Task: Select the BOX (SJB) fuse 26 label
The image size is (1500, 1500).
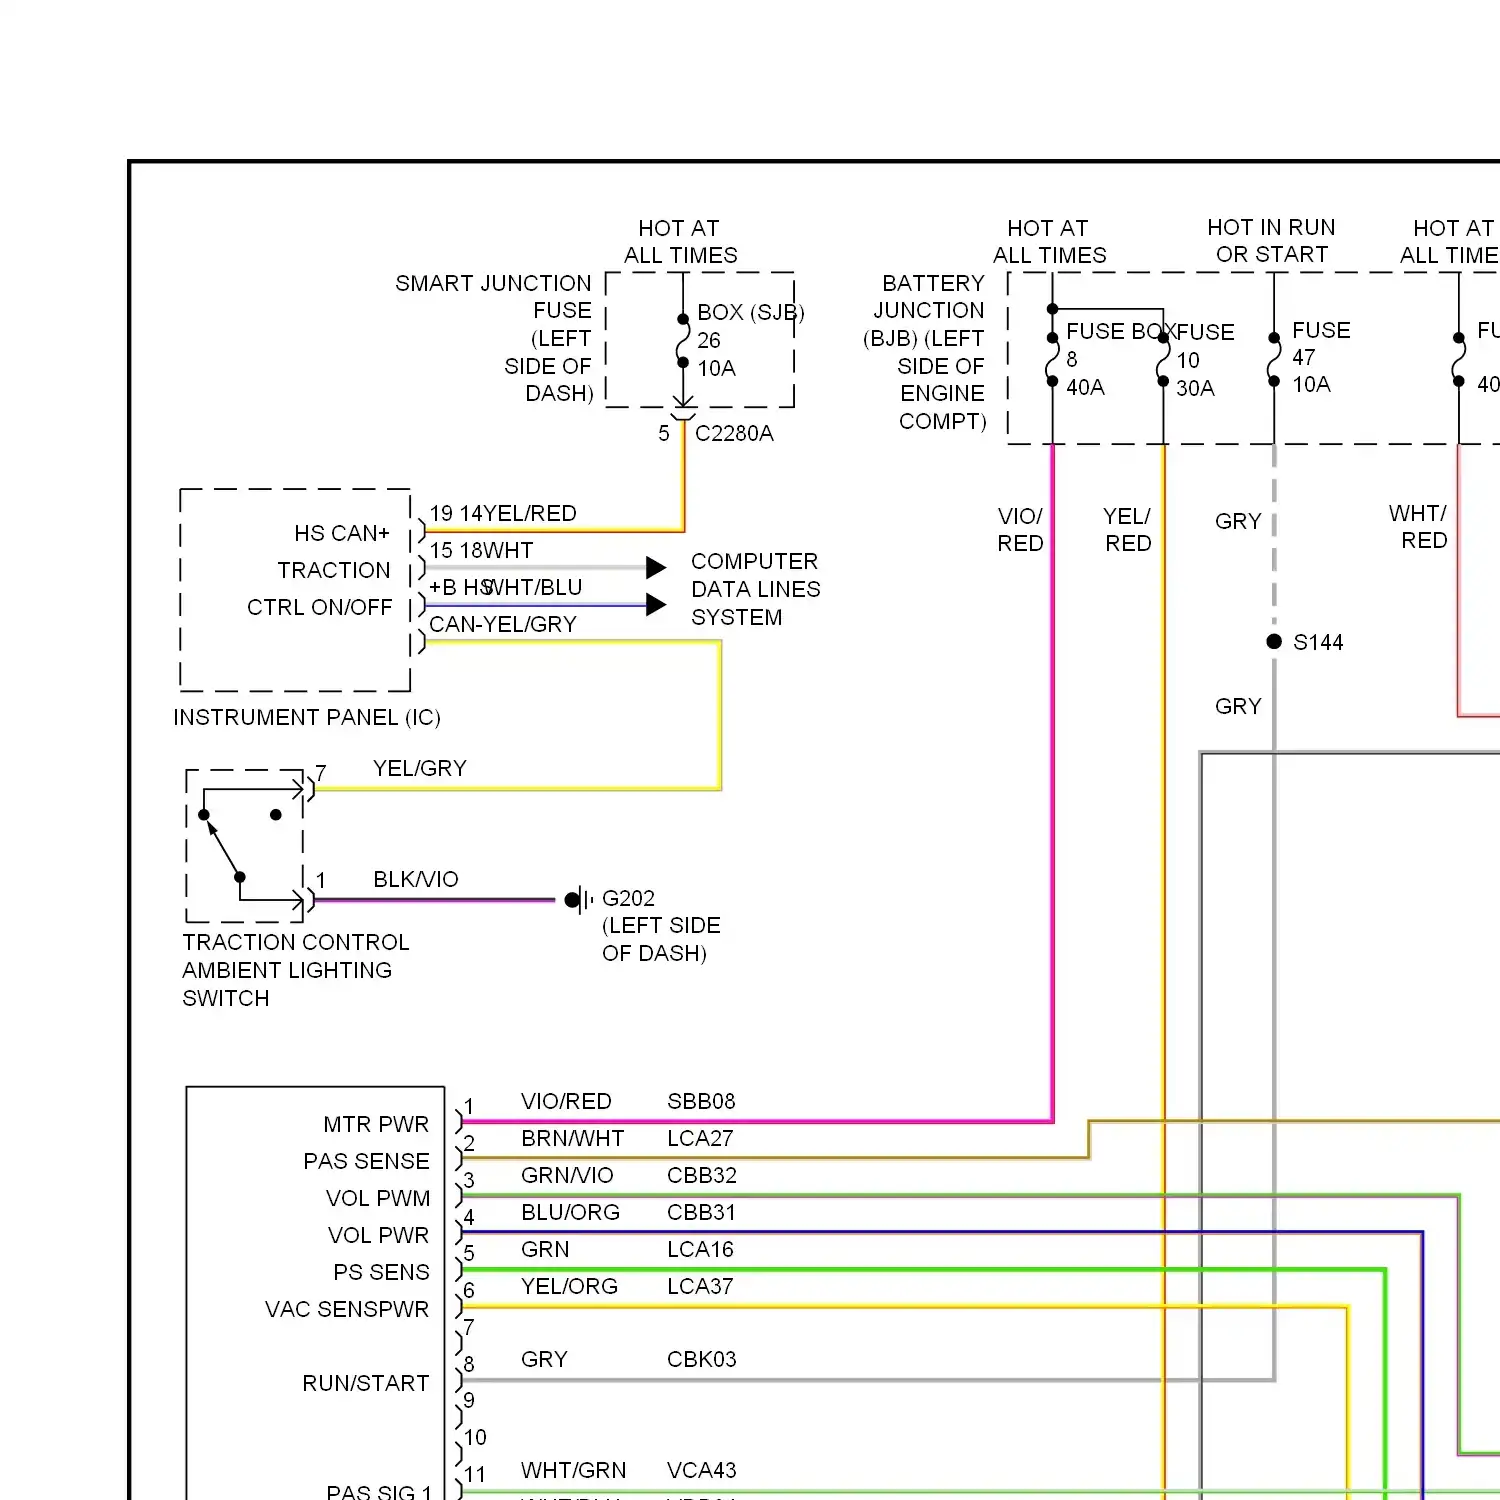Action: pyautogui.click(x=750, y=340)
